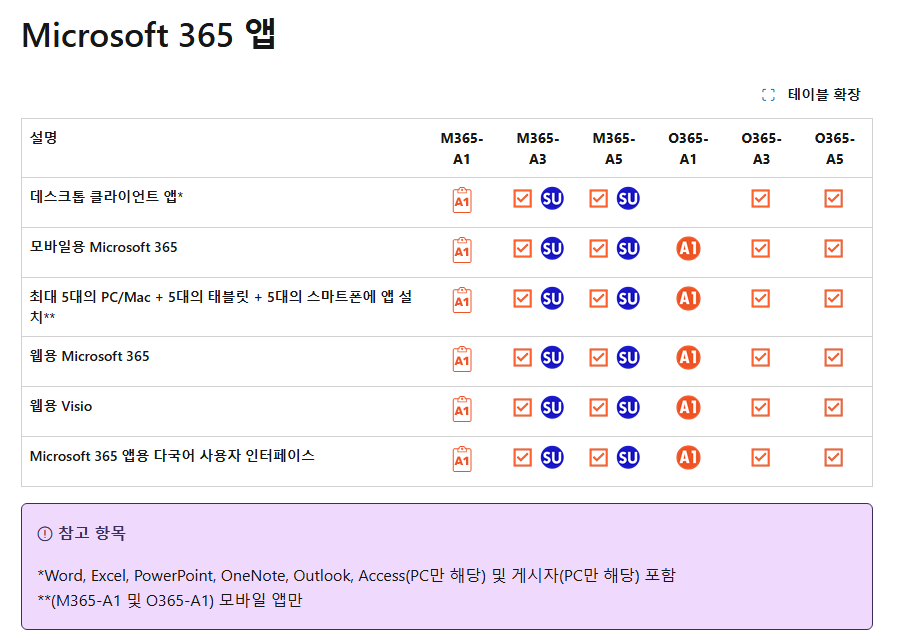Click the M365-A3 SU badge in 다국어 사용자 인터페이스 row
The image size is (899, 640).
pos(552,457)
